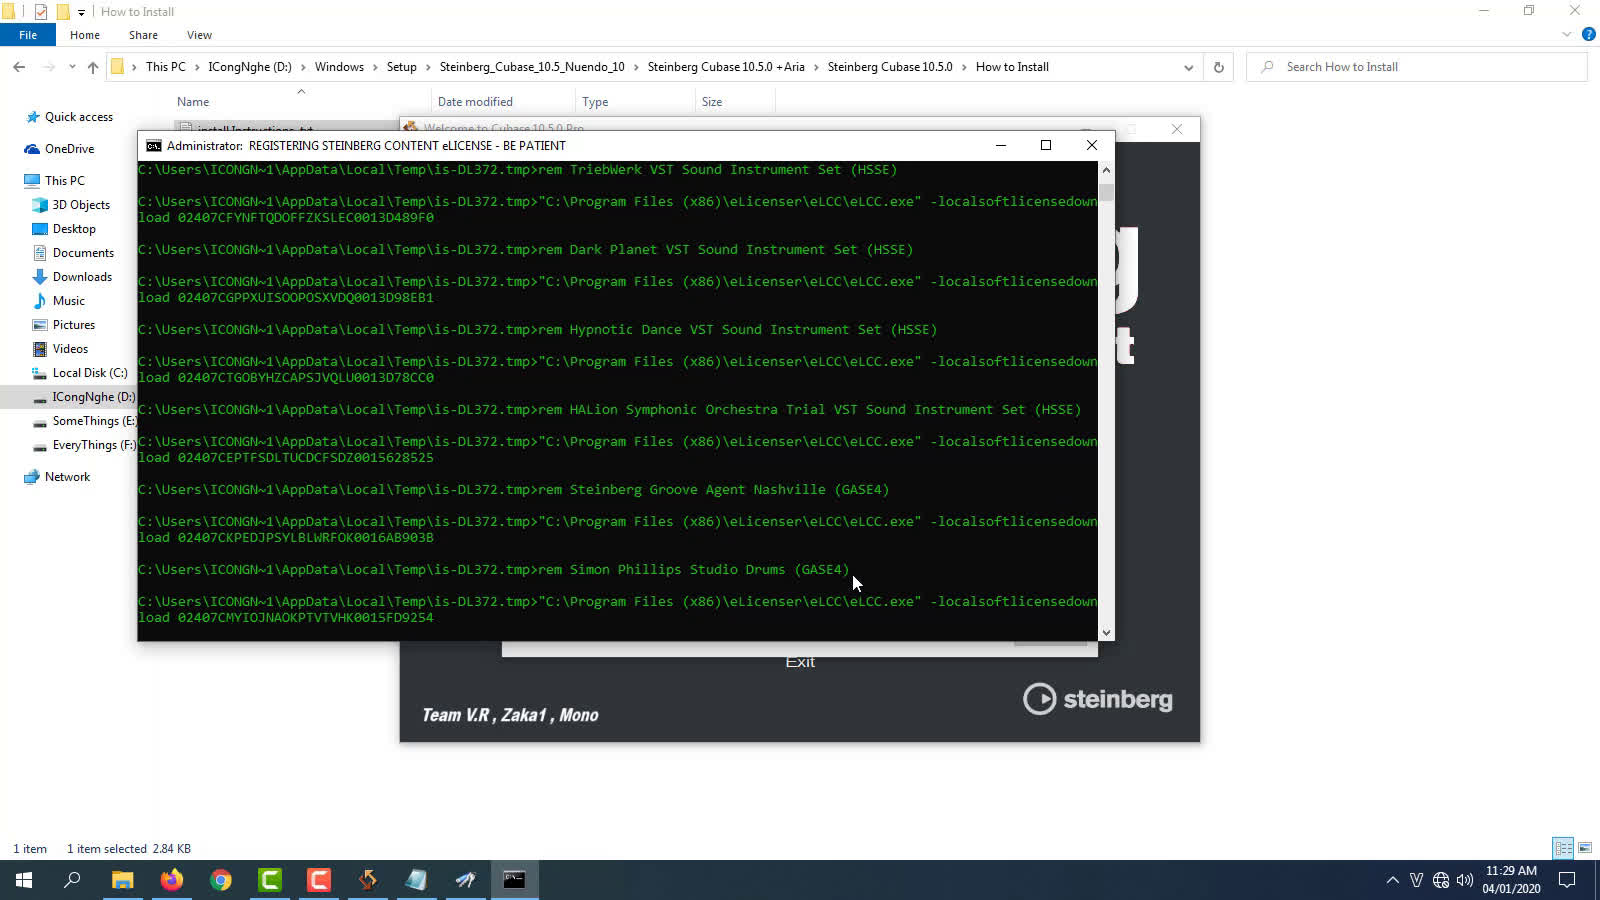Open recent locations dropdown arrow
Screen dimensions: 1600x900
(72, 67)
